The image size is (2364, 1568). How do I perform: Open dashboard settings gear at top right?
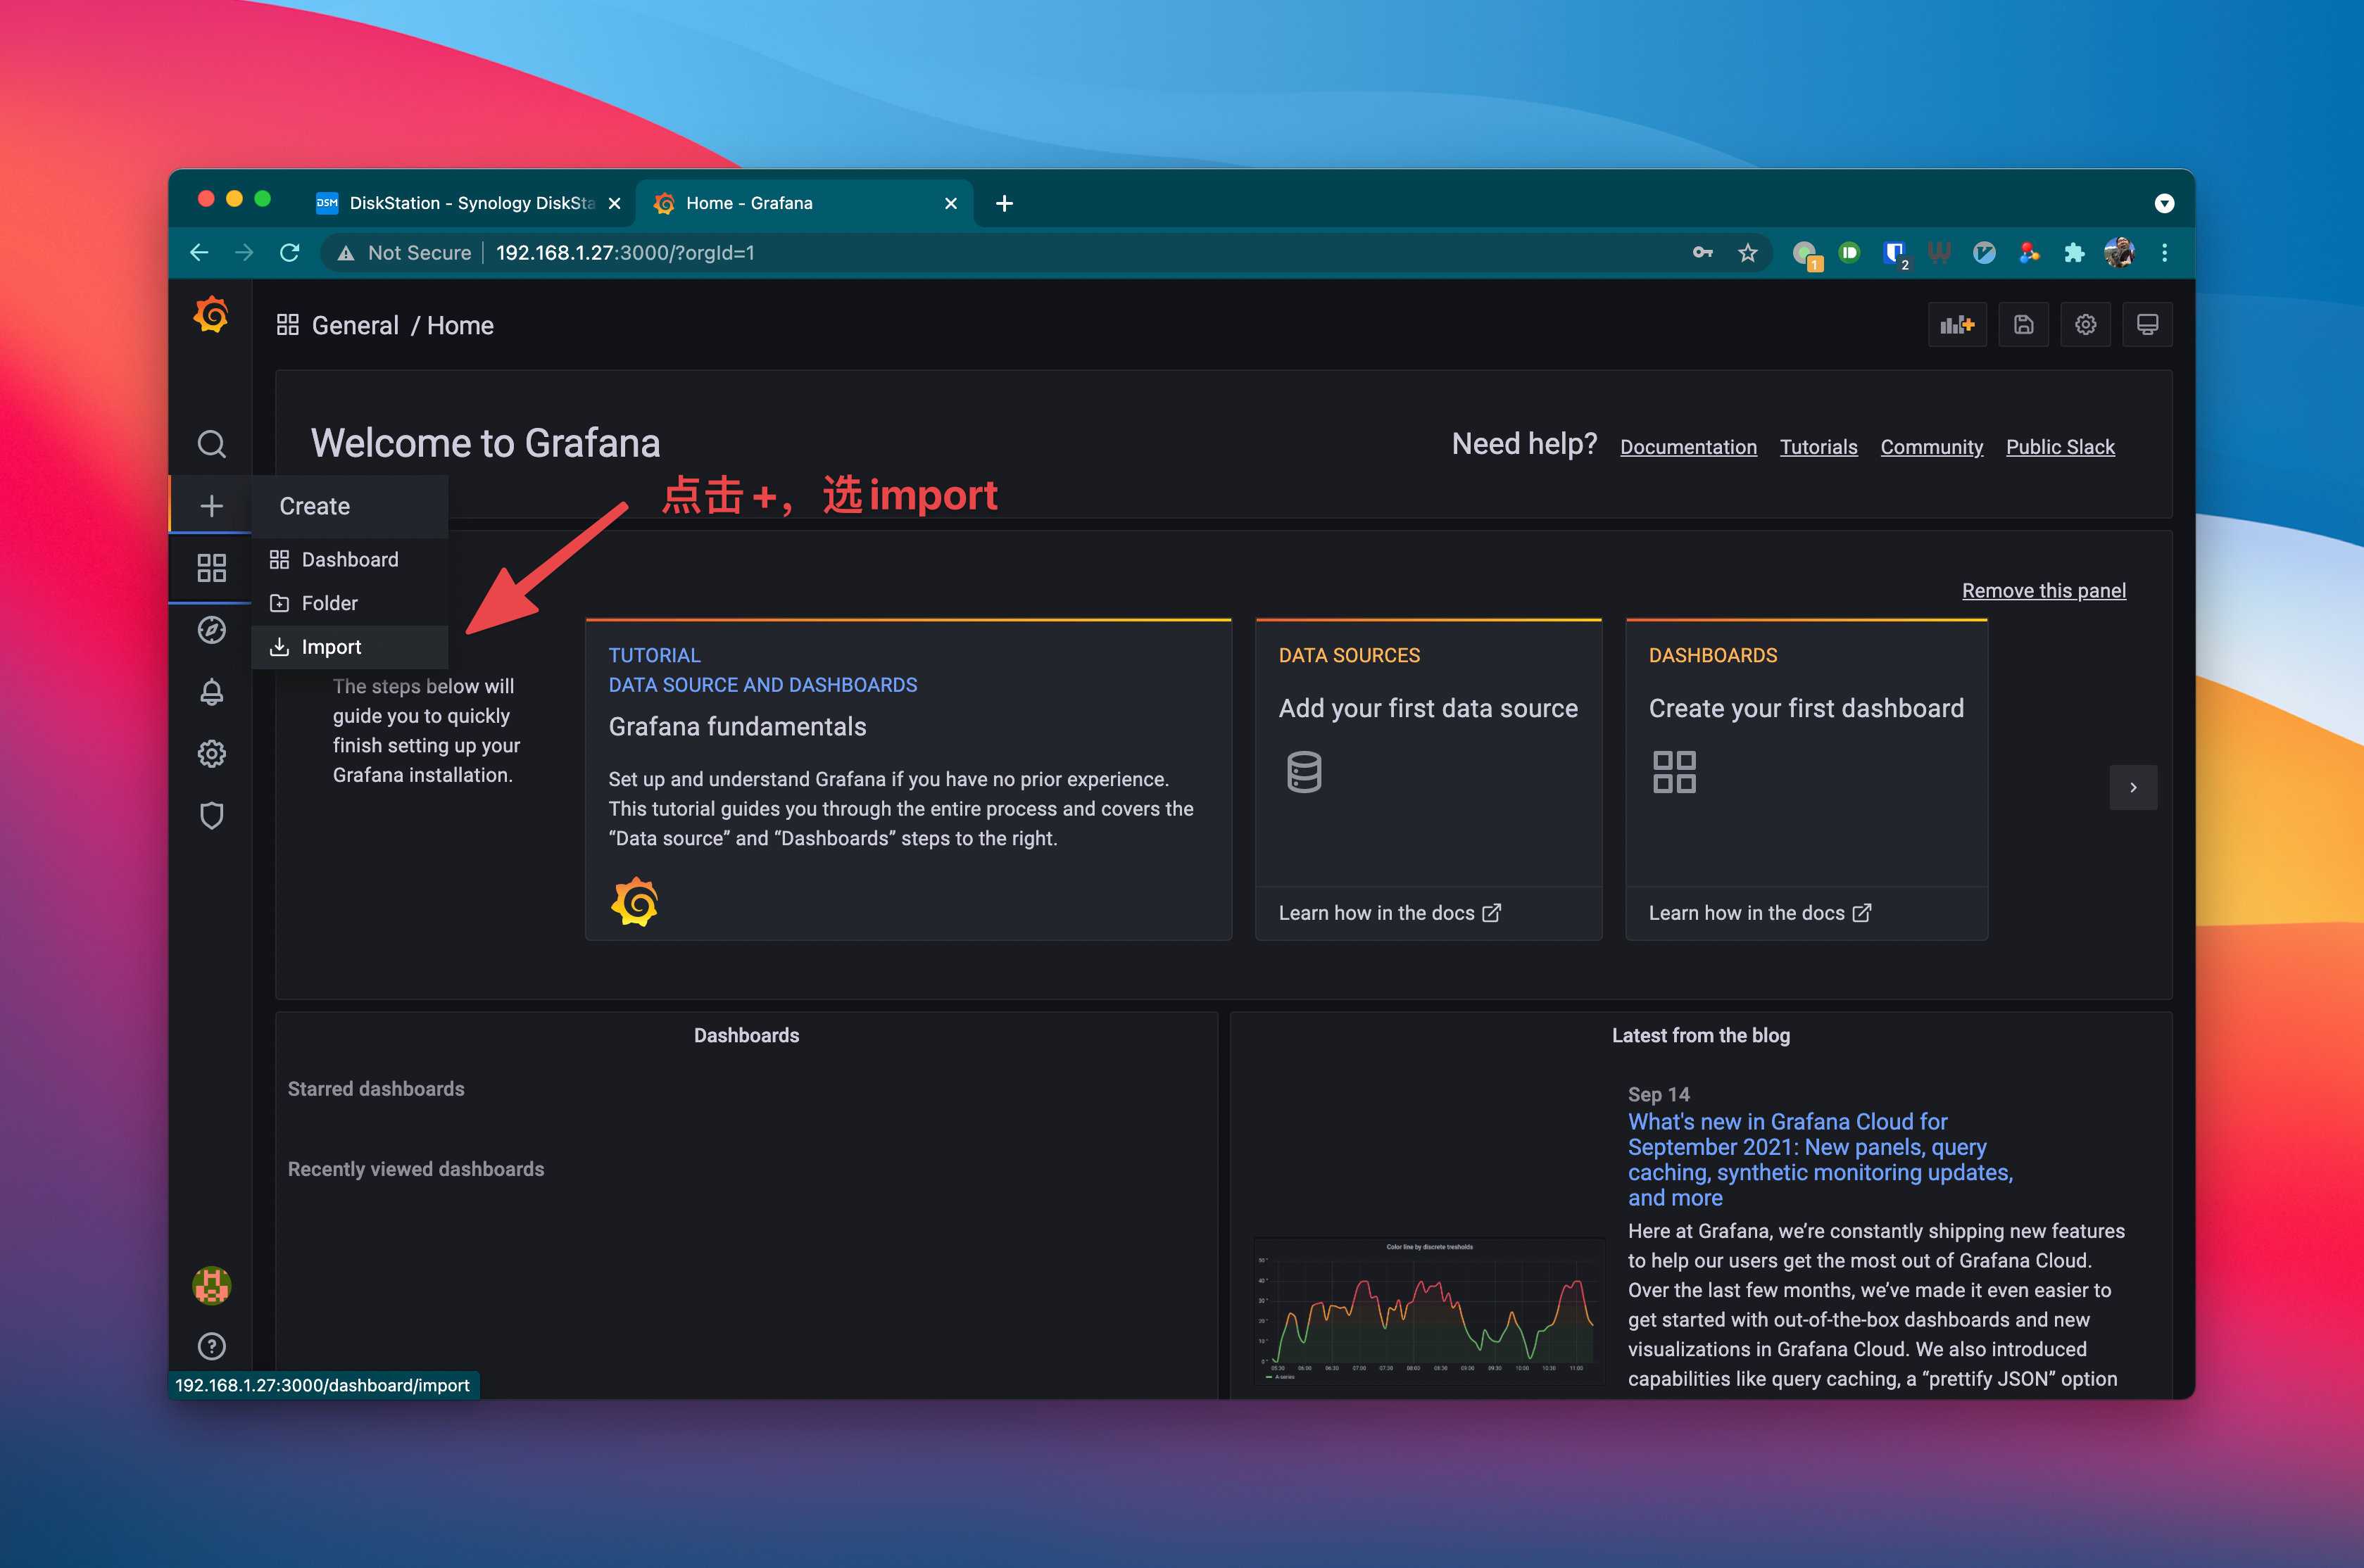coord(2085,325)
